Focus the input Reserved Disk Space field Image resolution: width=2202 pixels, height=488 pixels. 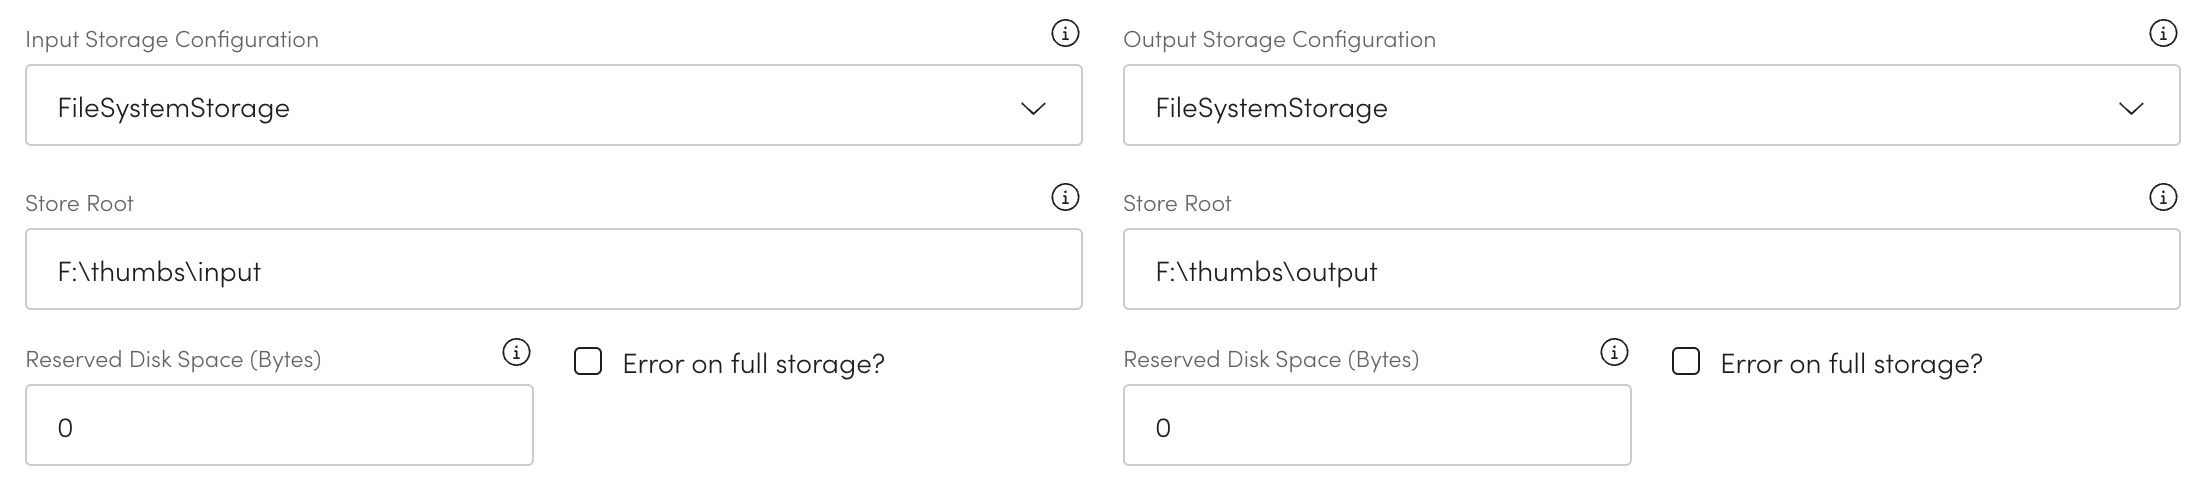(x=279, y=426)
